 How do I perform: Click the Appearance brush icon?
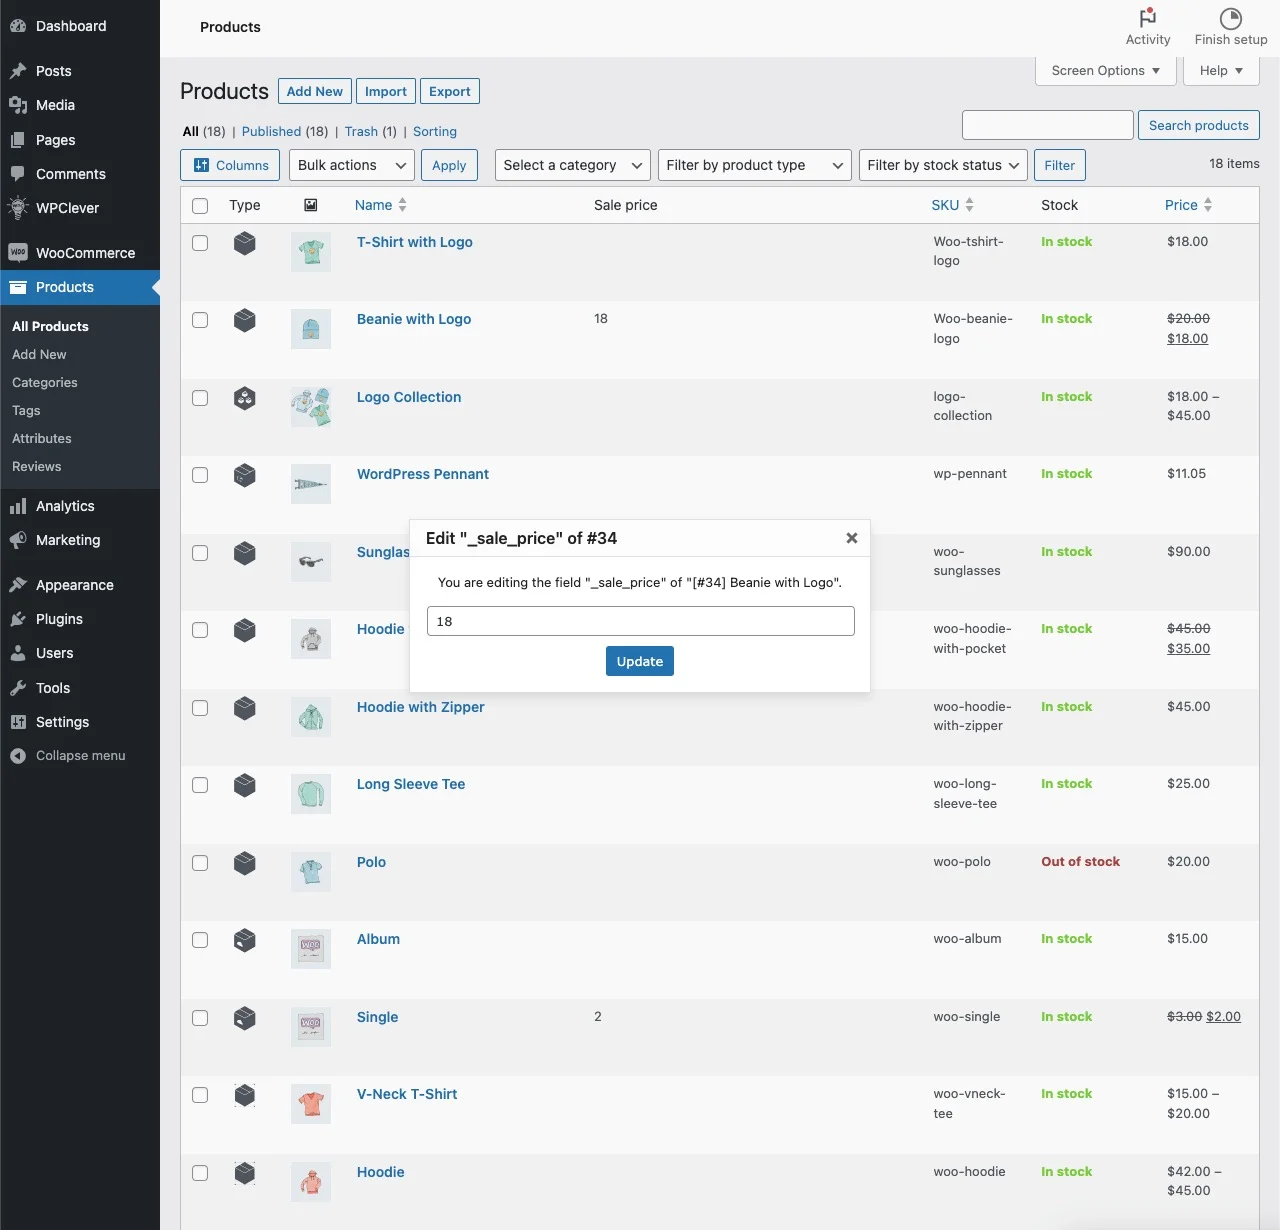[18, 585]
